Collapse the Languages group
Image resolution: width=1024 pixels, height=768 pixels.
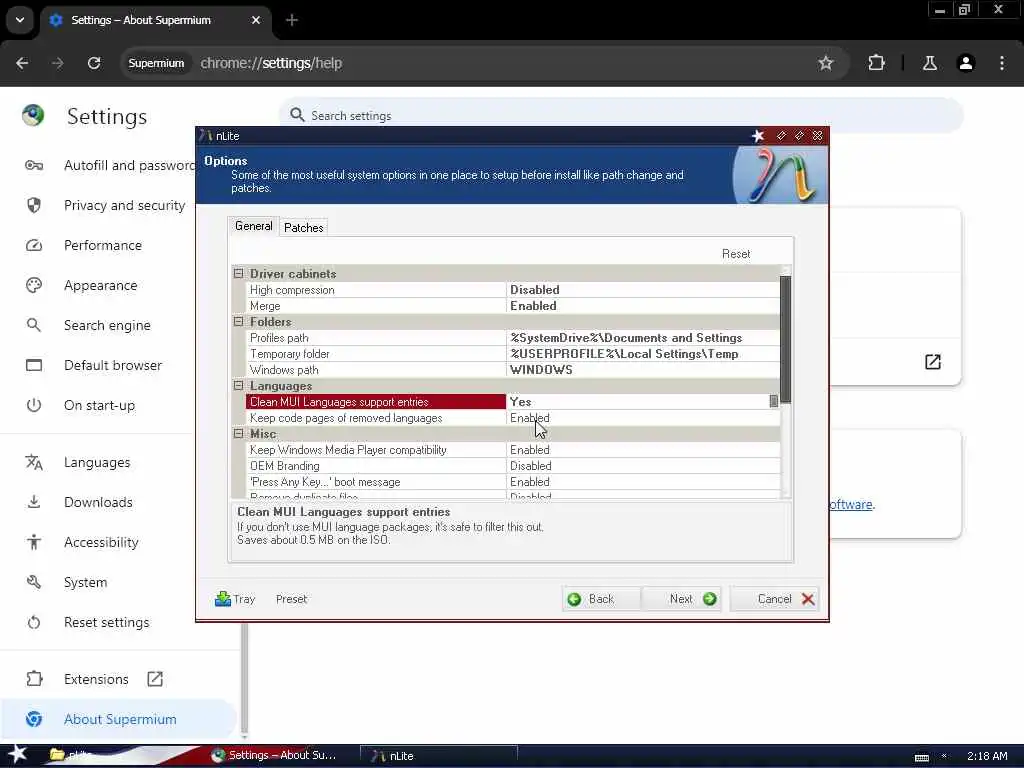(238, 385)
